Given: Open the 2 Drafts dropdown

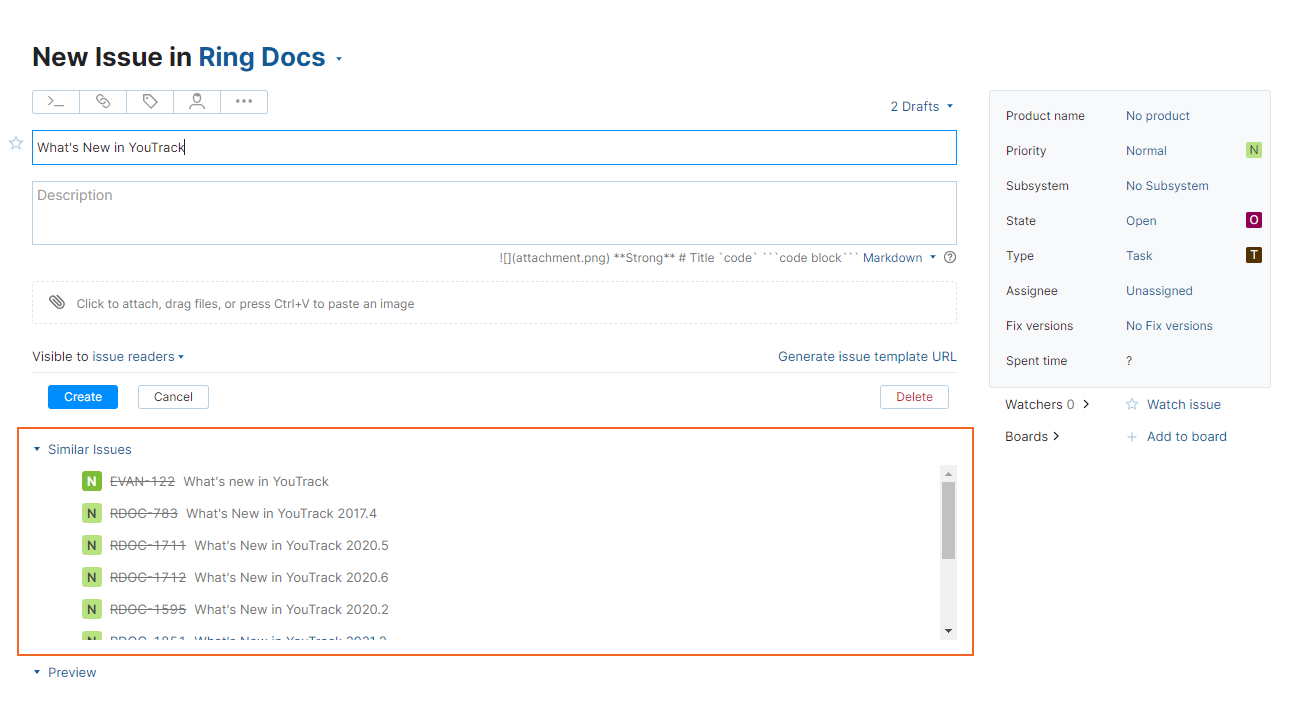Looking at the screenshot, I should [x=920, y=105].
